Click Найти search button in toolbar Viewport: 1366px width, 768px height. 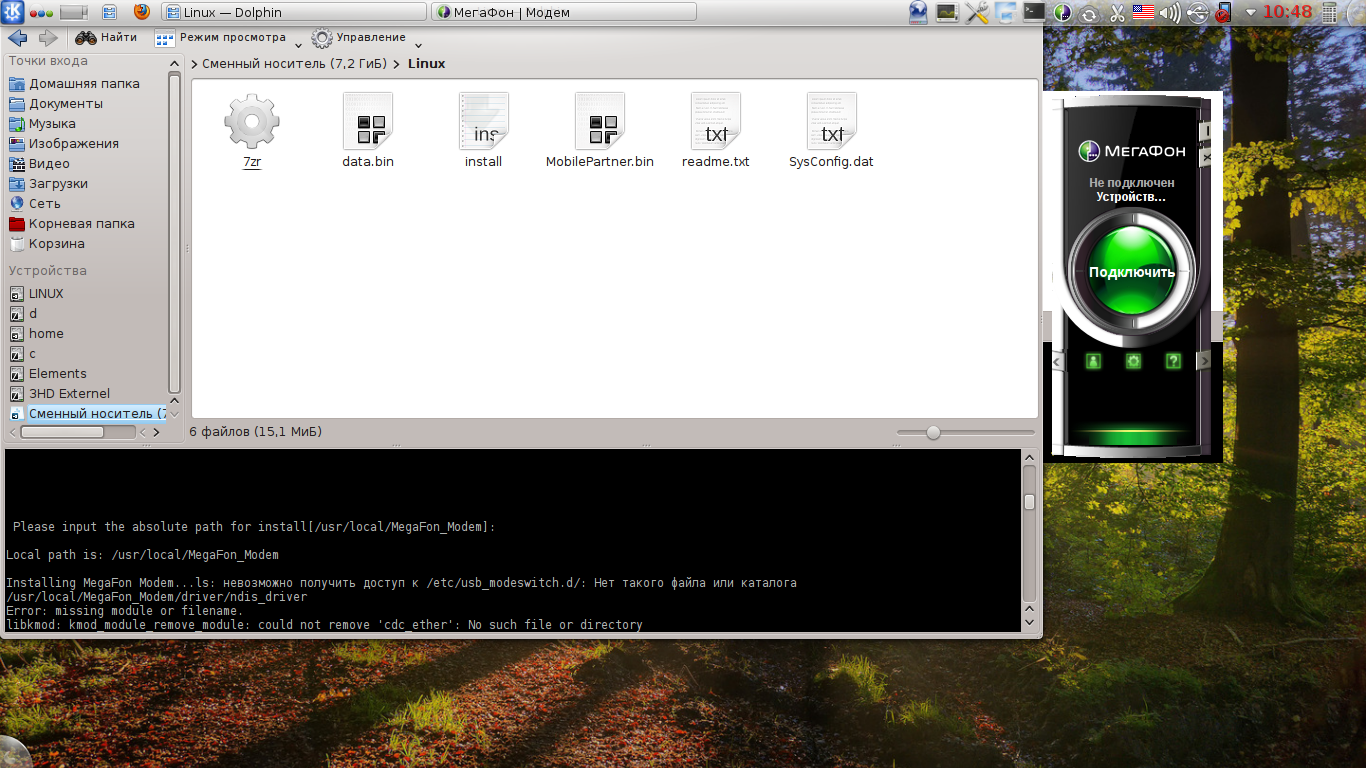106,38
